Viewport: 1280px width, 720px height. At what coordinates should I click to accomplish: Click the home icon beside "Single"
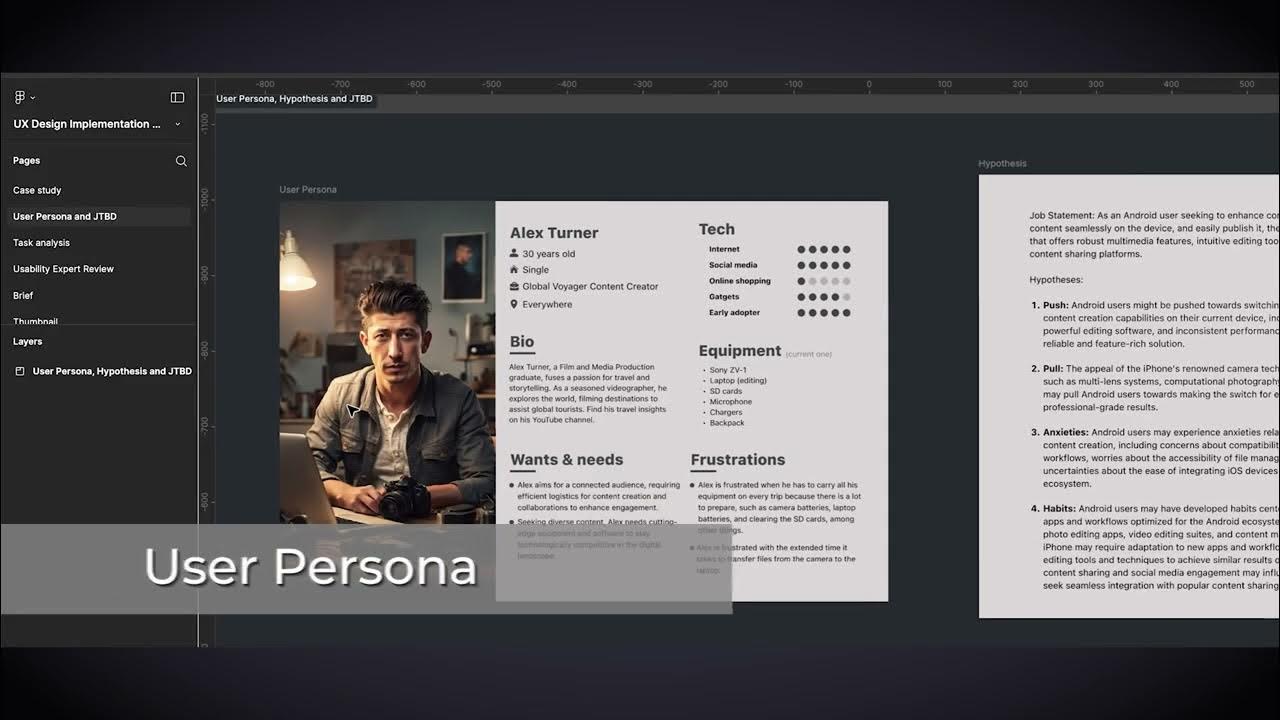[514, 270]
